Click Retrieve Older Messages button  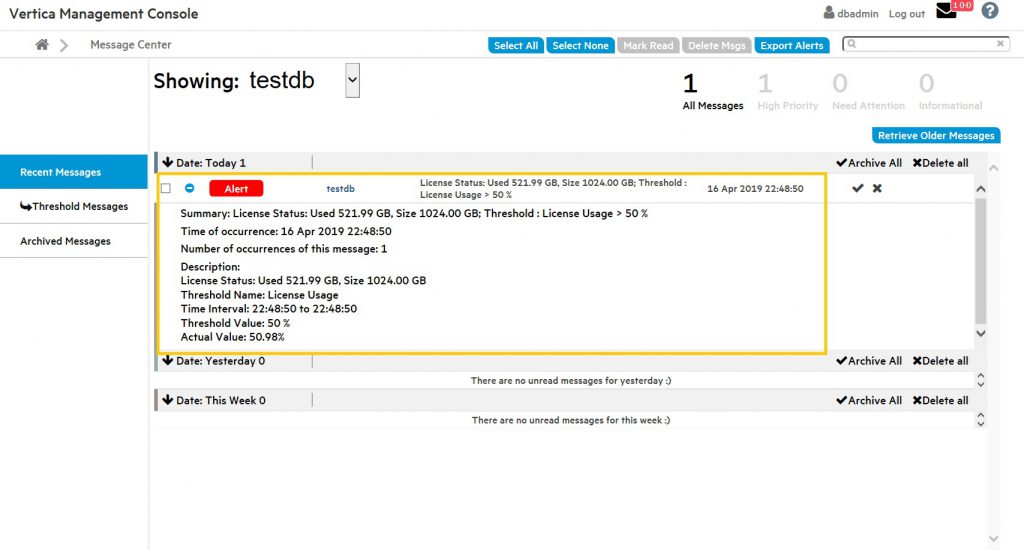[x=936, y=135]
